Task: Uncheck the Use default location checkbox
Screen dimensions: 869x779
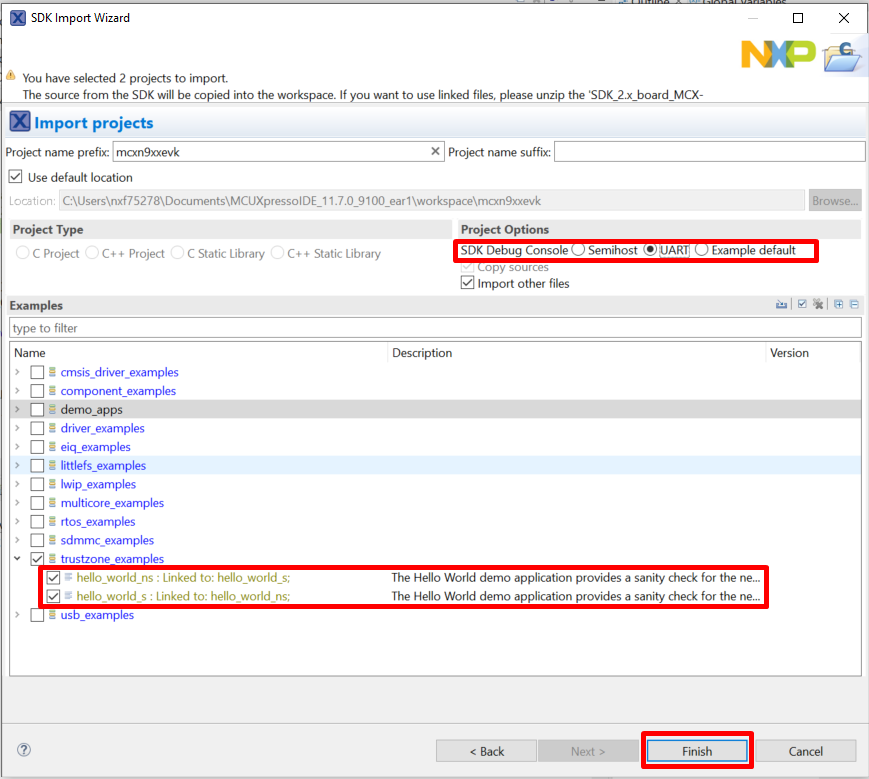Action: pos(15,177)
